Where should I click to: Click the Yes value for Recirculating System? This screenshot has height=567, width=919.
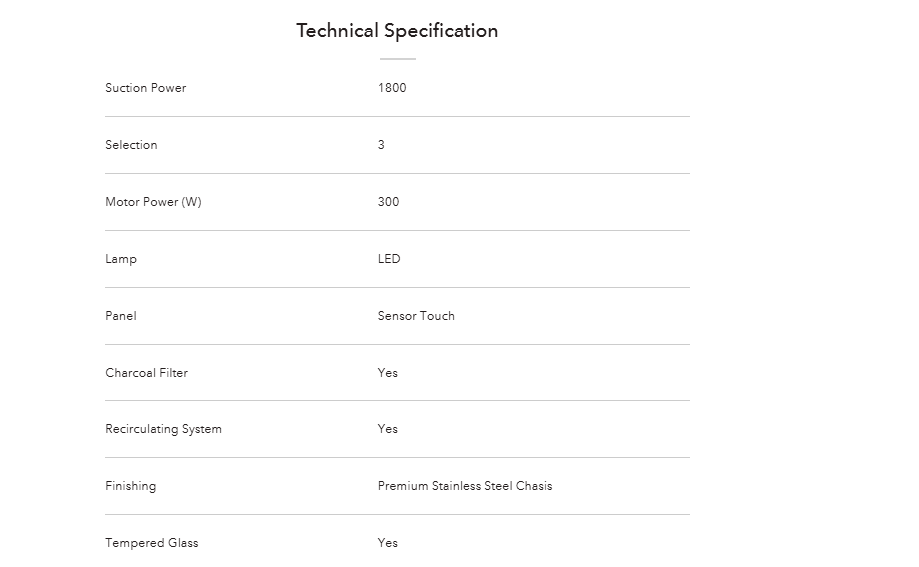(x=387, y=429)
